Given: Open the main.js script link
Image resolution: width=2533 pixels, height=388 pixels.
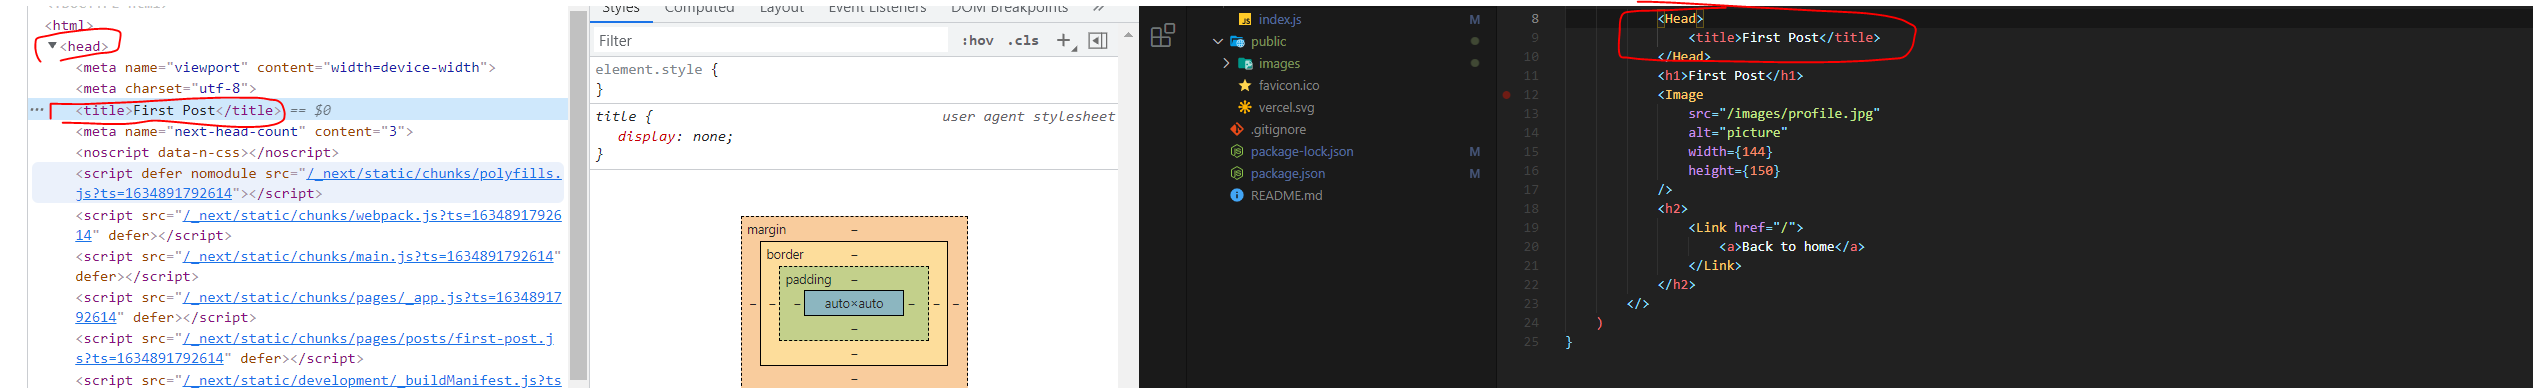Looking at the screenshot, I should (368, 256).
